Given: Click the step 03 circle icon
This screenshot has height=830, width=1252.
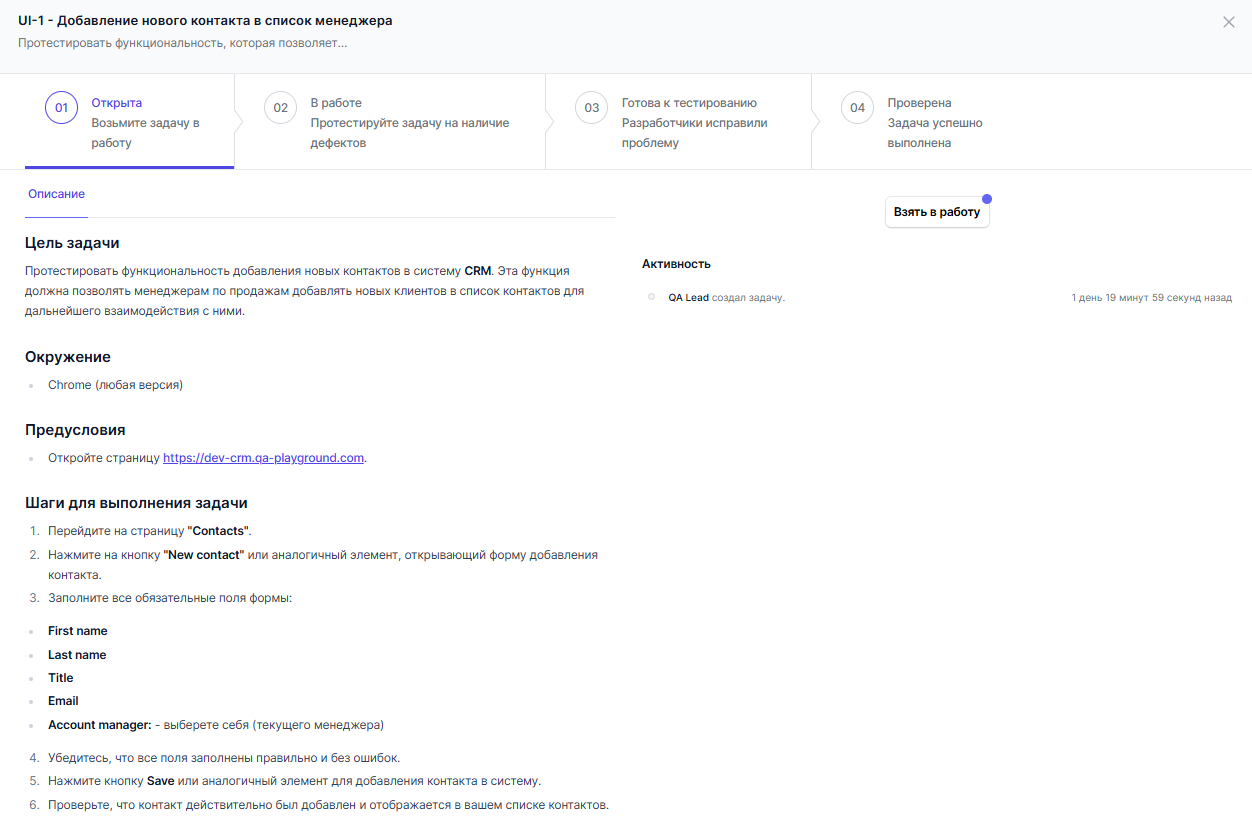Looking at the screenshot, I should pos(590,107).
